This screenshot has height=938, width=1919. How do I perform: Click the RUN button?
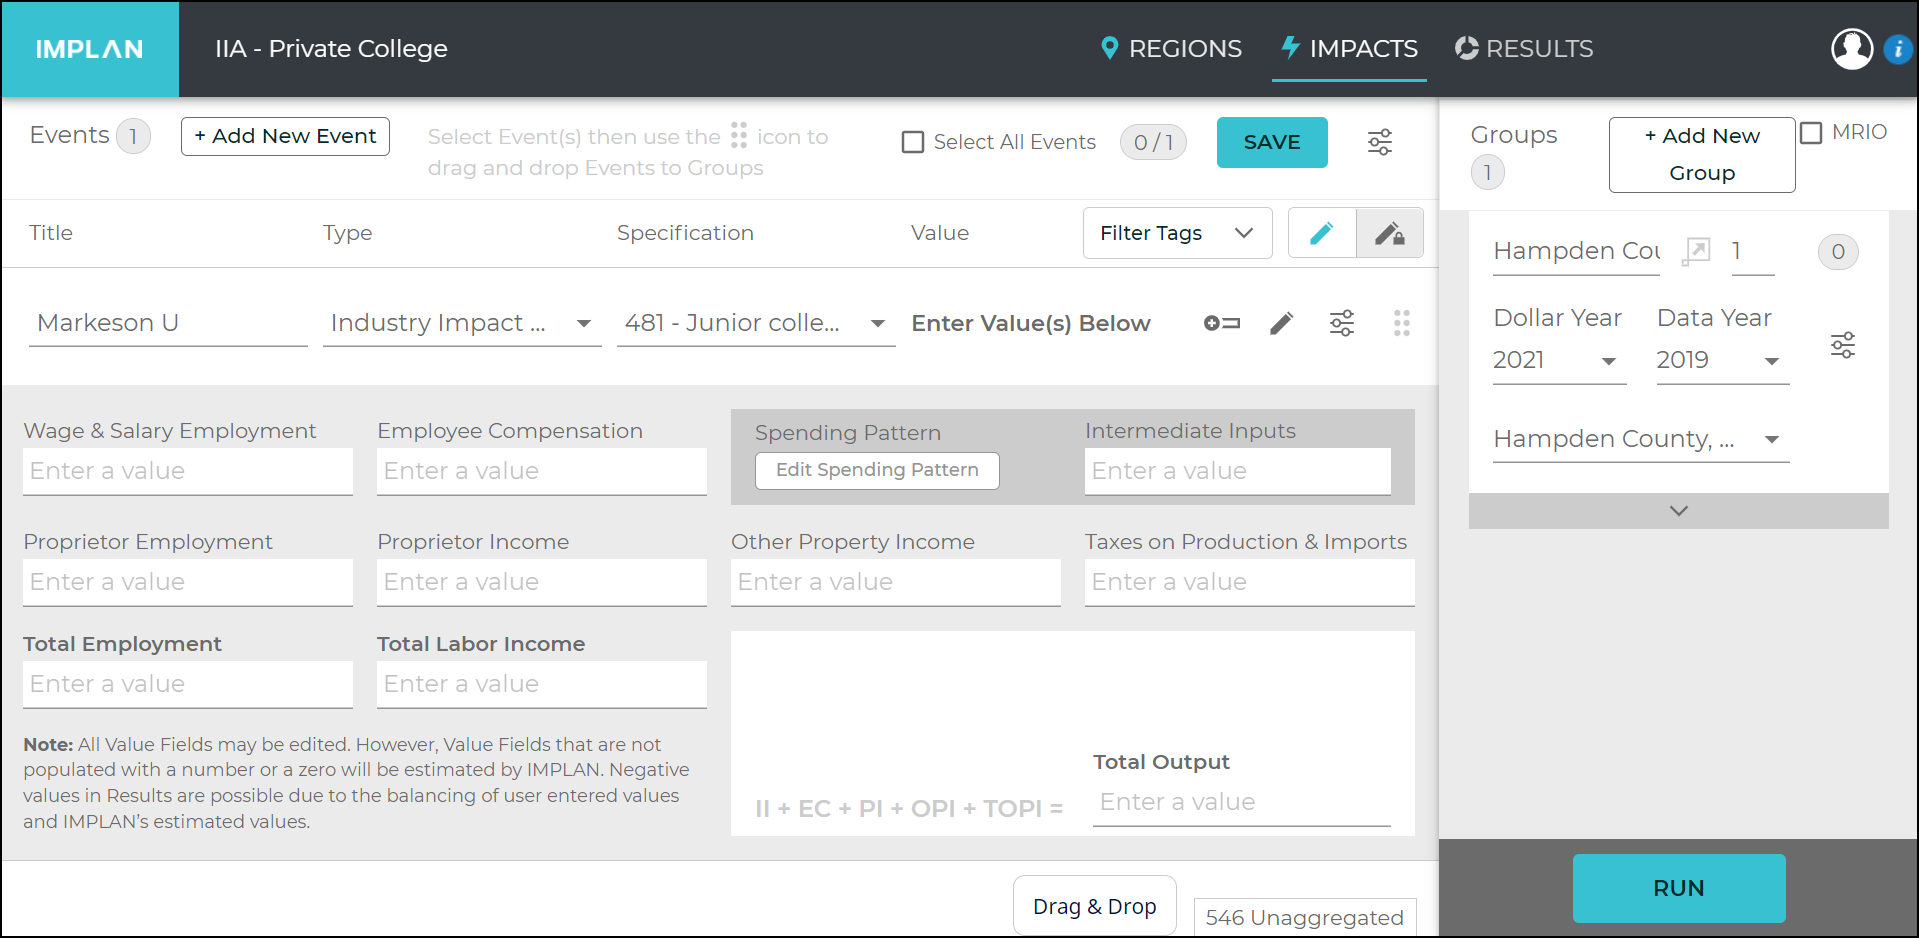pos(1678,888)
